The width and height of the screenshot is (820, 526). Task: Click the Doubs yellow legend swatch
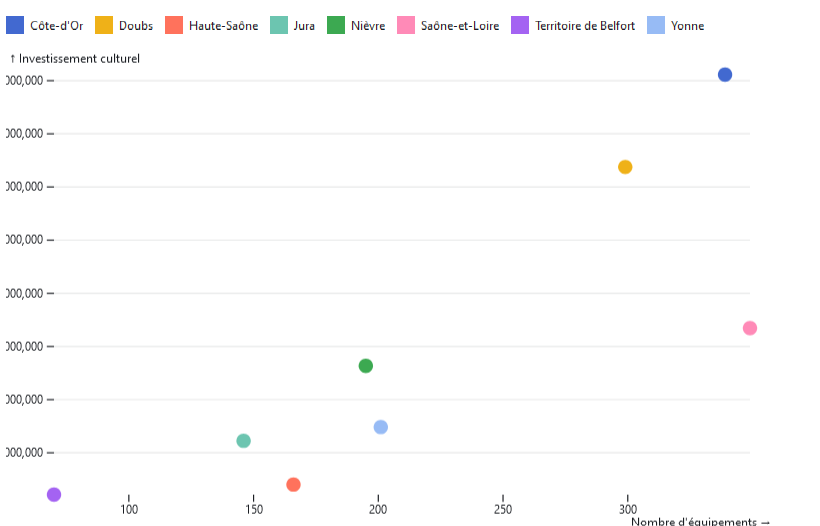click(x=103, y=25)
